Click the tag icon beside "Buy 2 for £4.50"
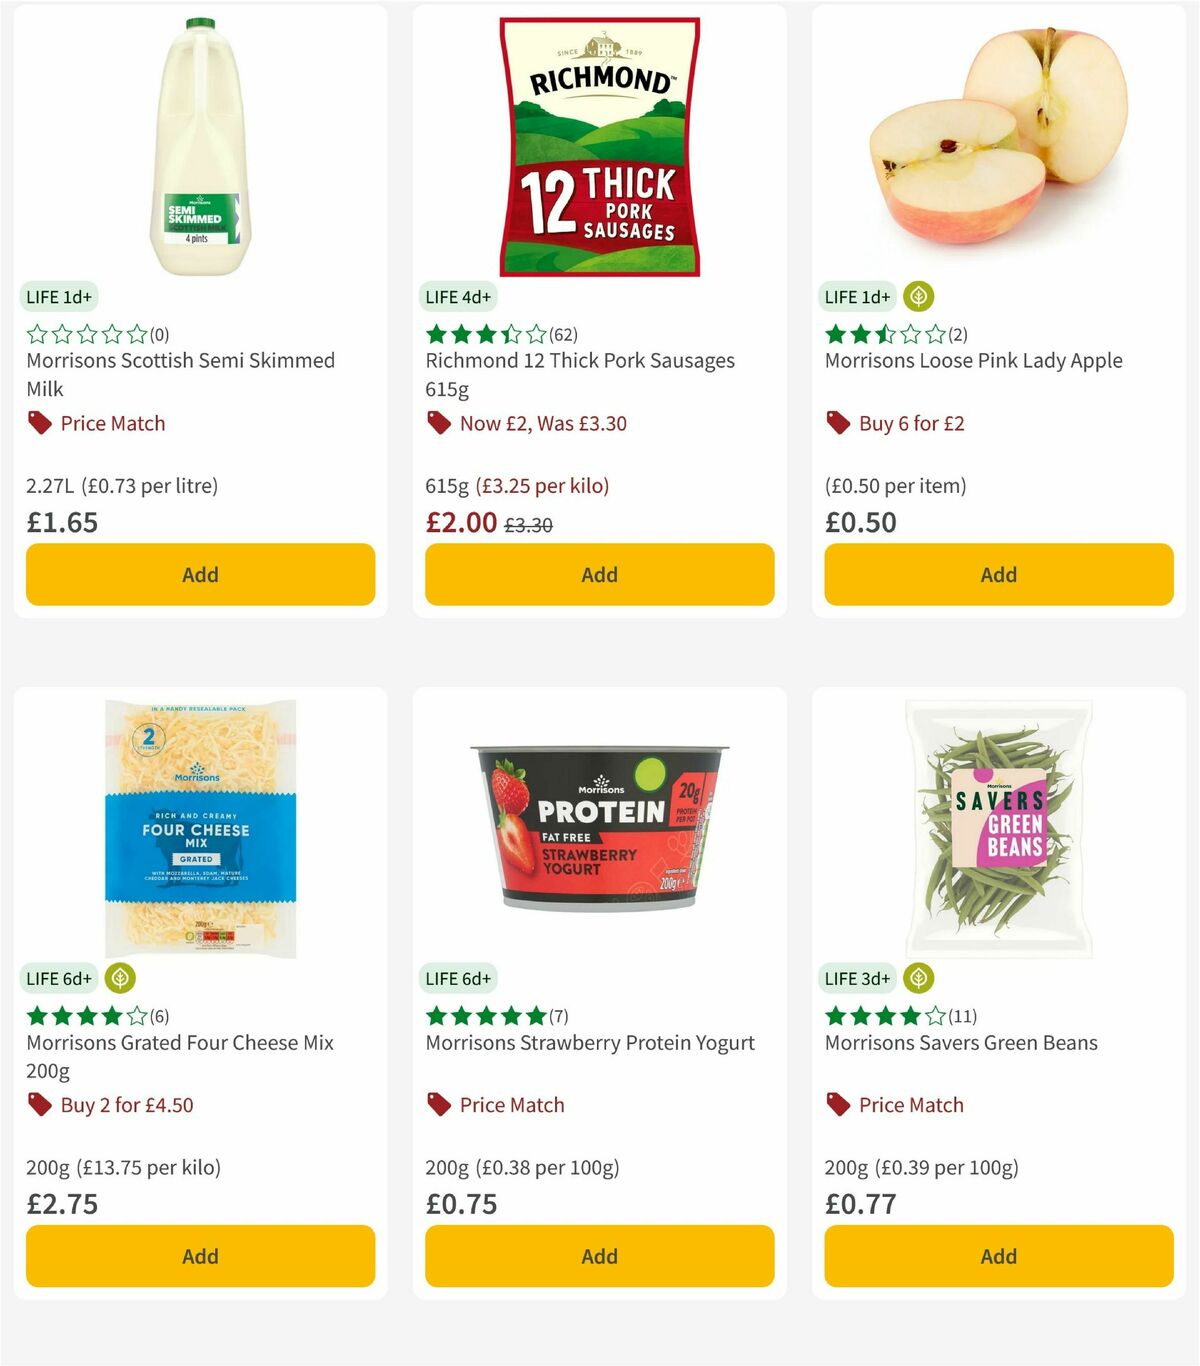1200x1366 pixels. tap(40, 1105)
